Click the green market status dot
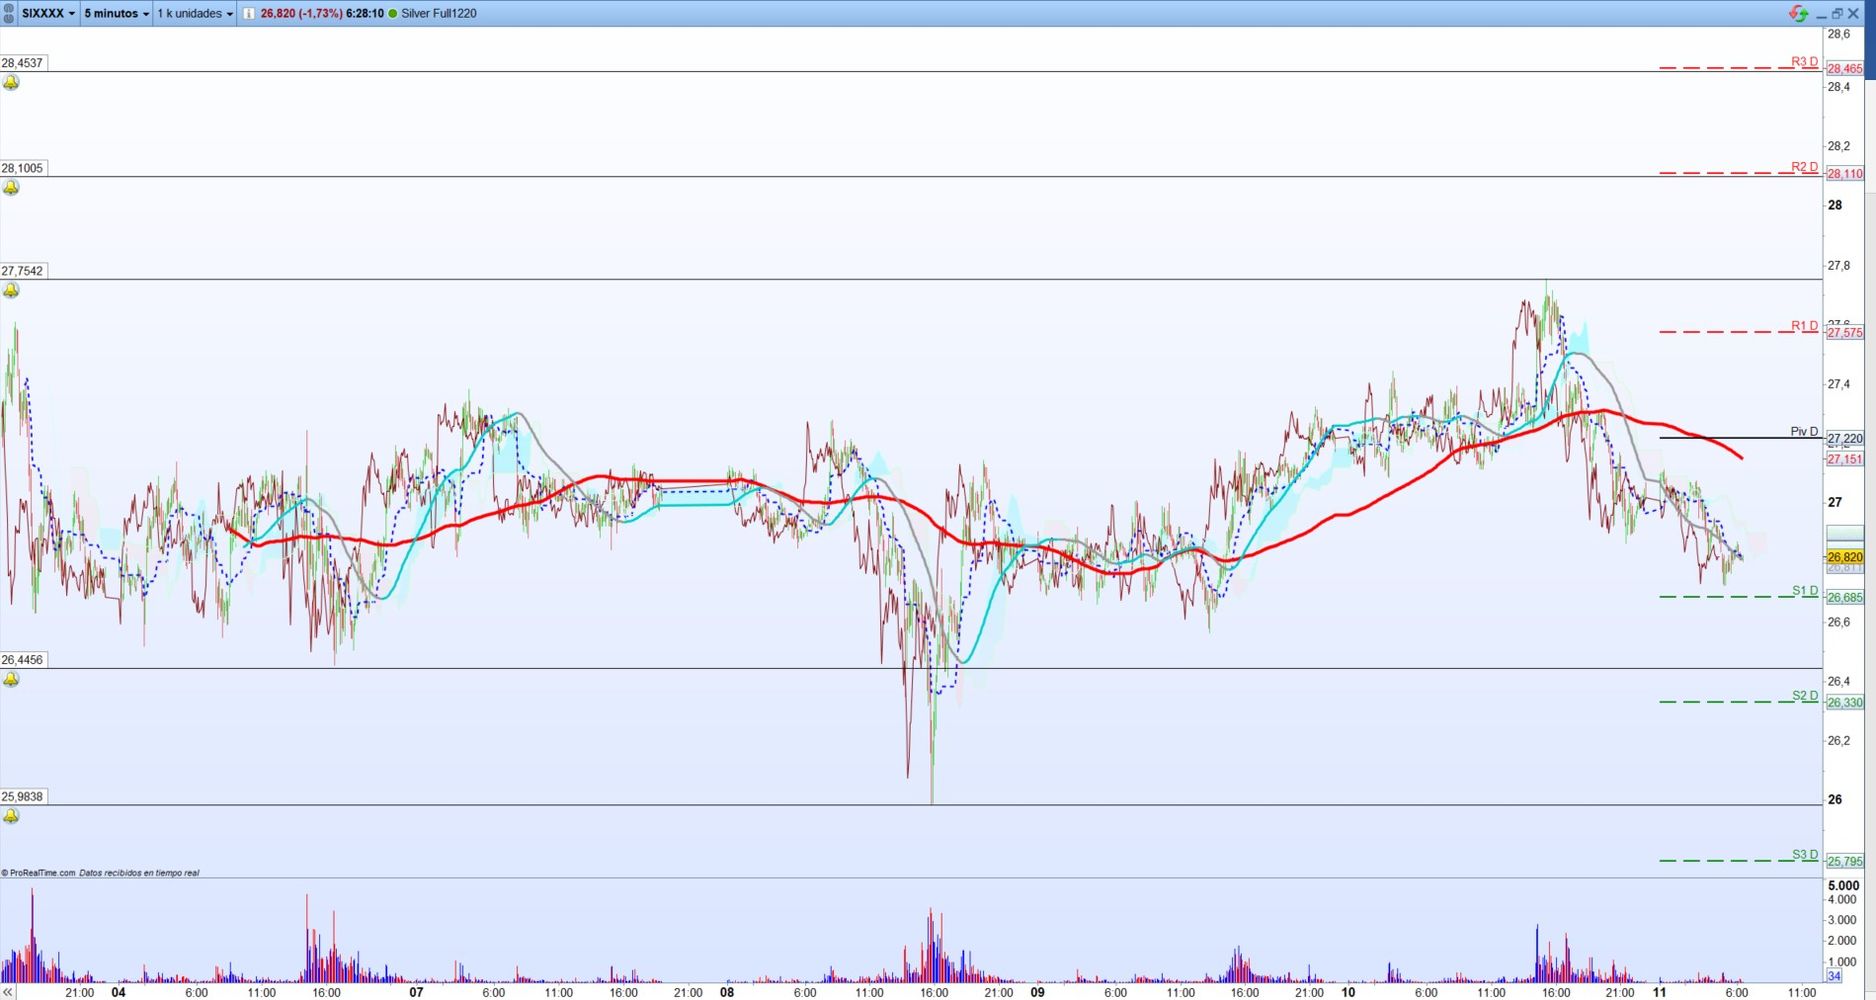Screen dimensions: 1876x1000 tap(392, 13)
